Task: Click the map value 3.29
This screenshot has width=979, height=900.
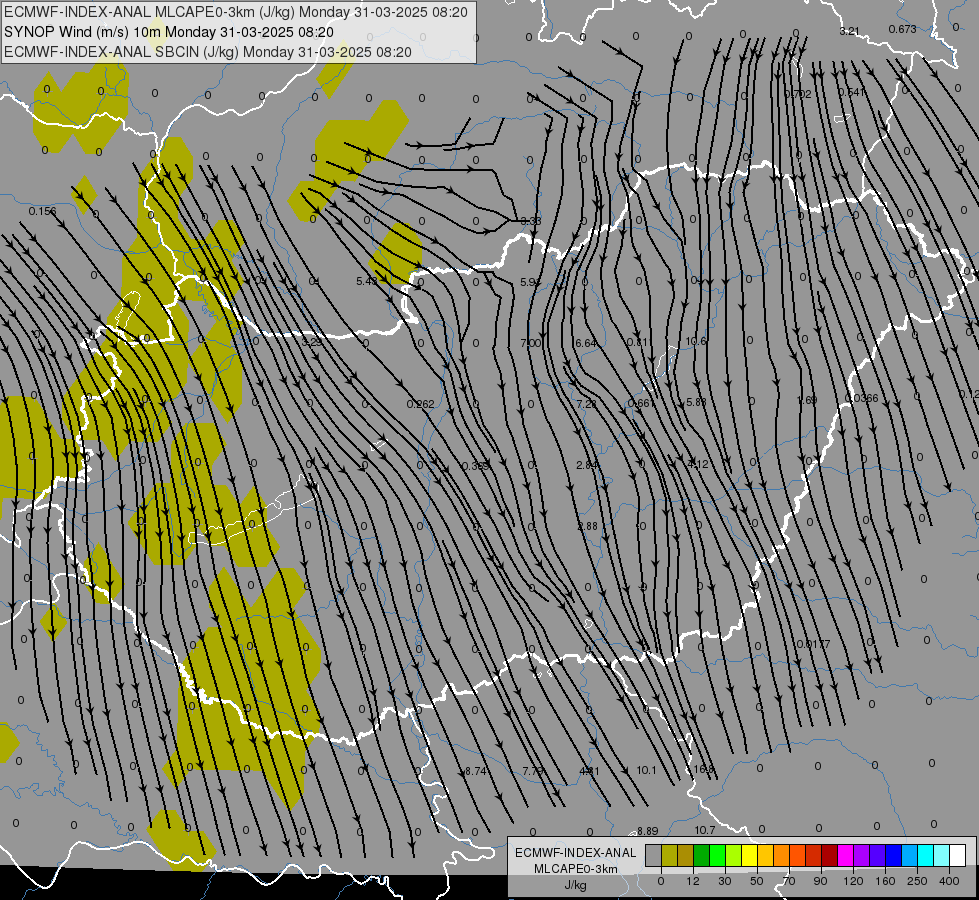Action: point(312,342)
